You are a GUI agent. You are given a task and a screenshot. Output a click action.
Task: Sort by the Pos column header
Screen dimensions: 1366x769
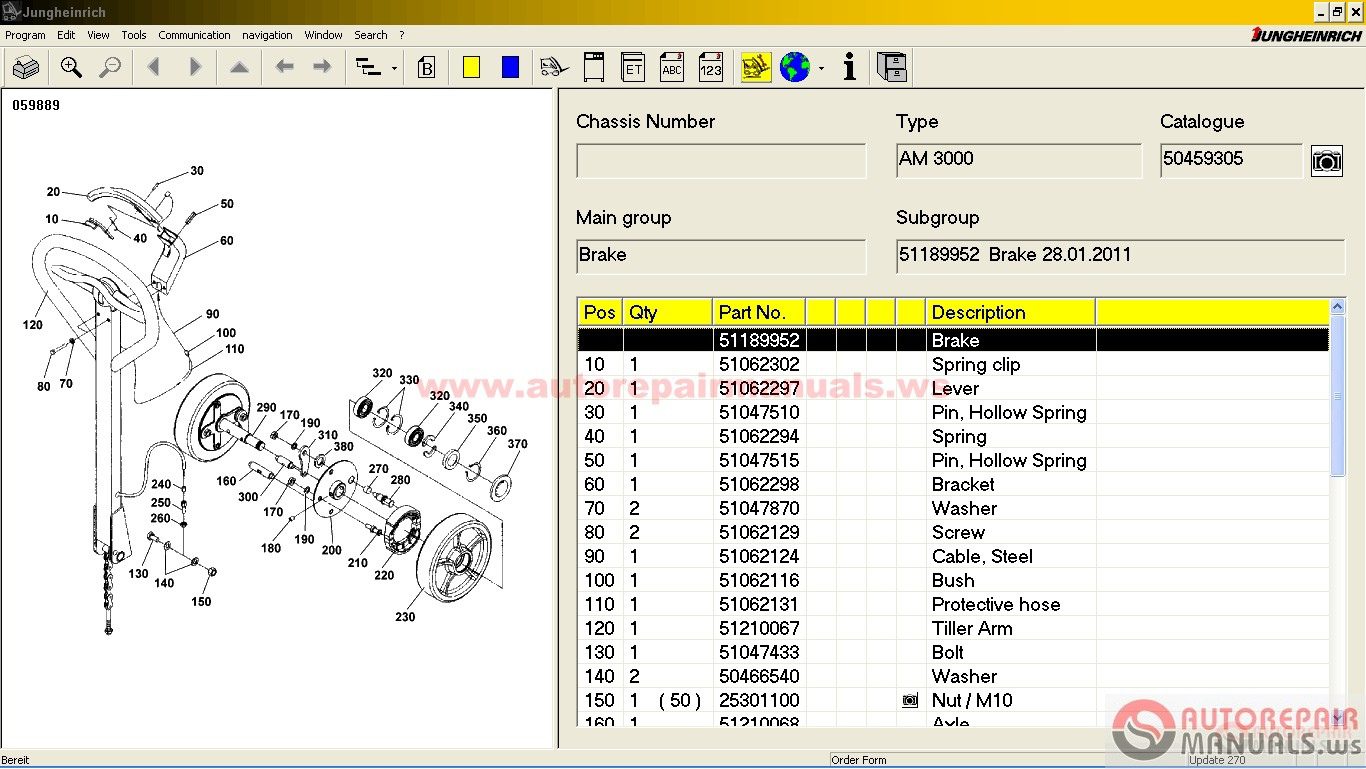600,312
